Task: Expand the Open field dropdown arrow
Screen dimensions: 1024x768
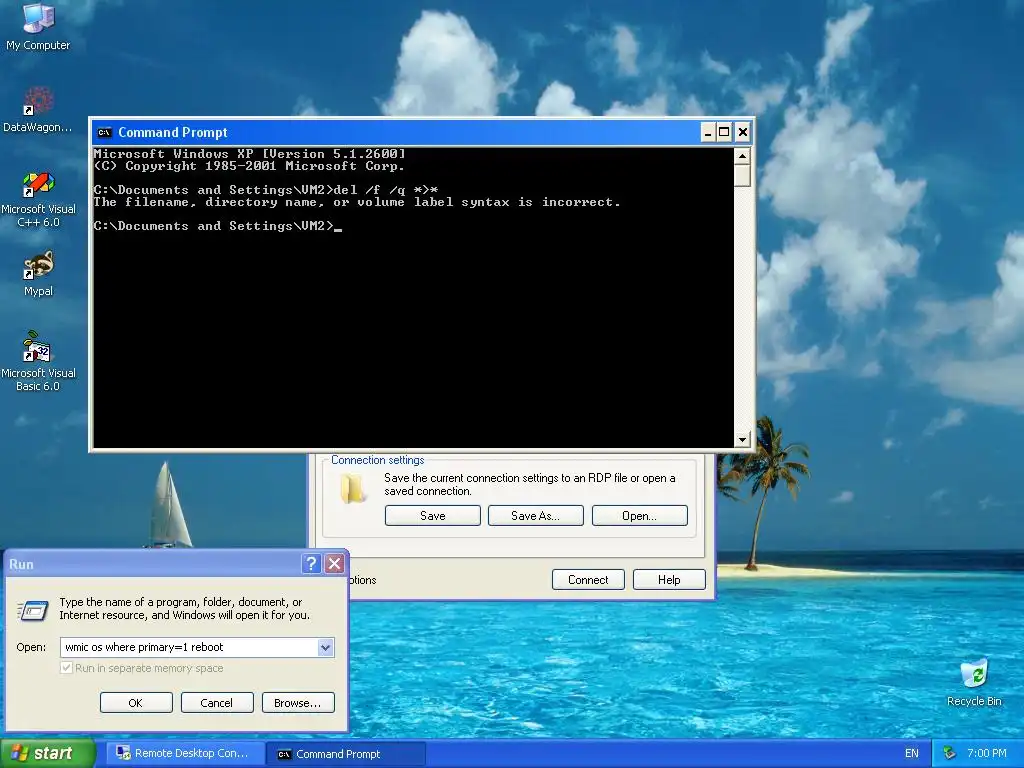Action: click(325, 647)
